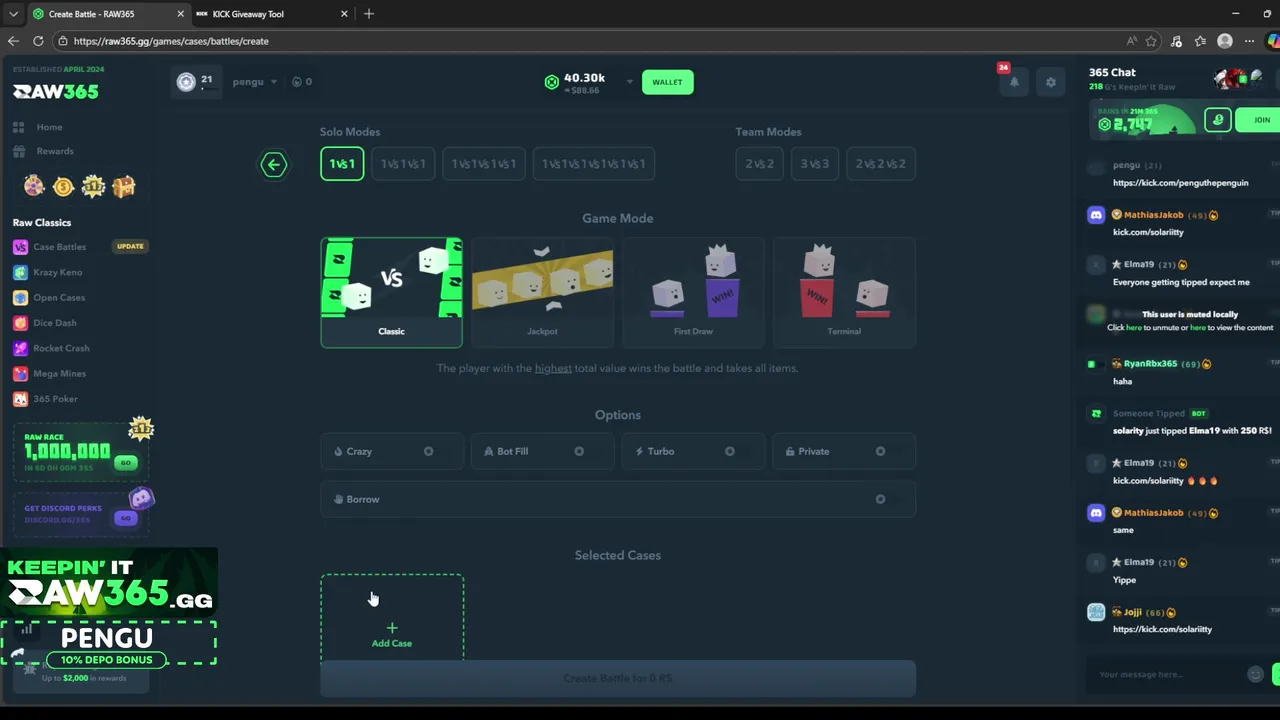Select the 1 vs 1 vs 1 mode
This screenshot has height=720, width=1280.
[x=403, y=164]
